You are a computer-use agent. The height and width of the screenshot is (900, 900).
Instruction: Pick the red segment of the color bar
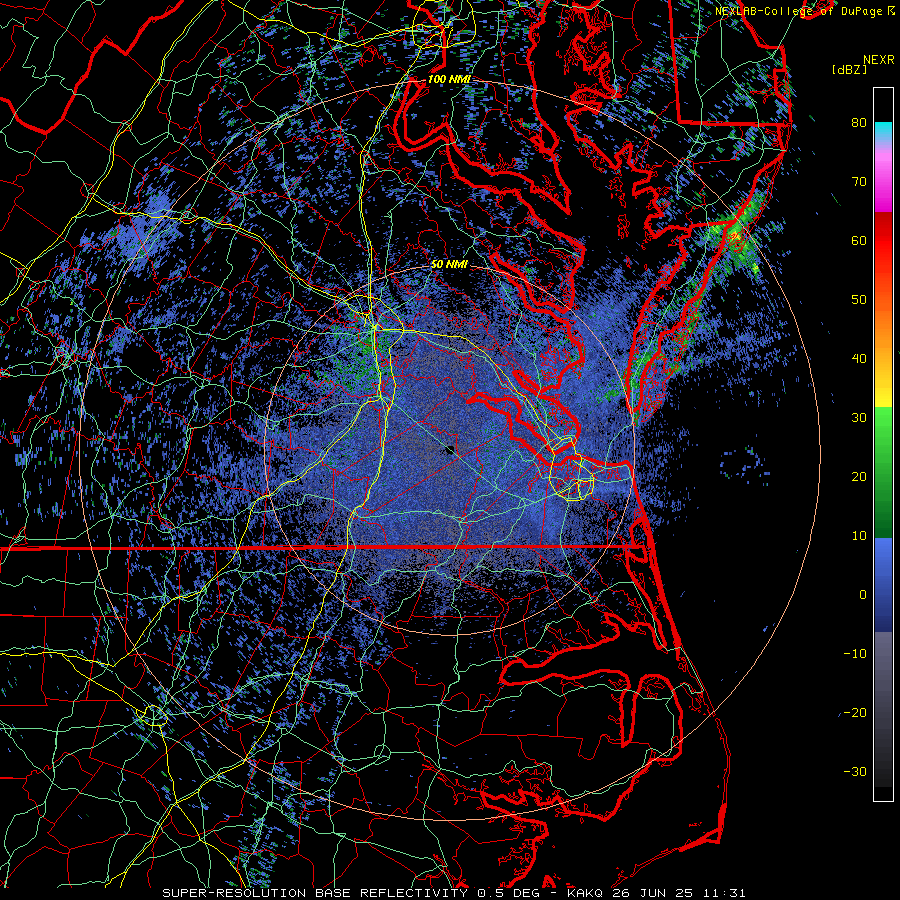click(x=883, y=241)
